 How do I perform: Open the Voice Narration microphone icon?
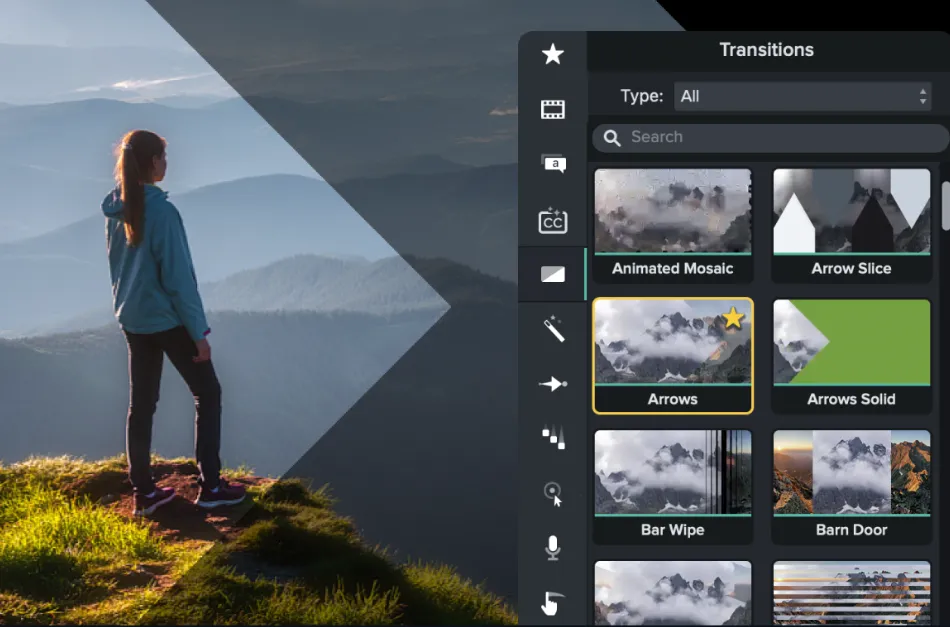pos(552,547)
